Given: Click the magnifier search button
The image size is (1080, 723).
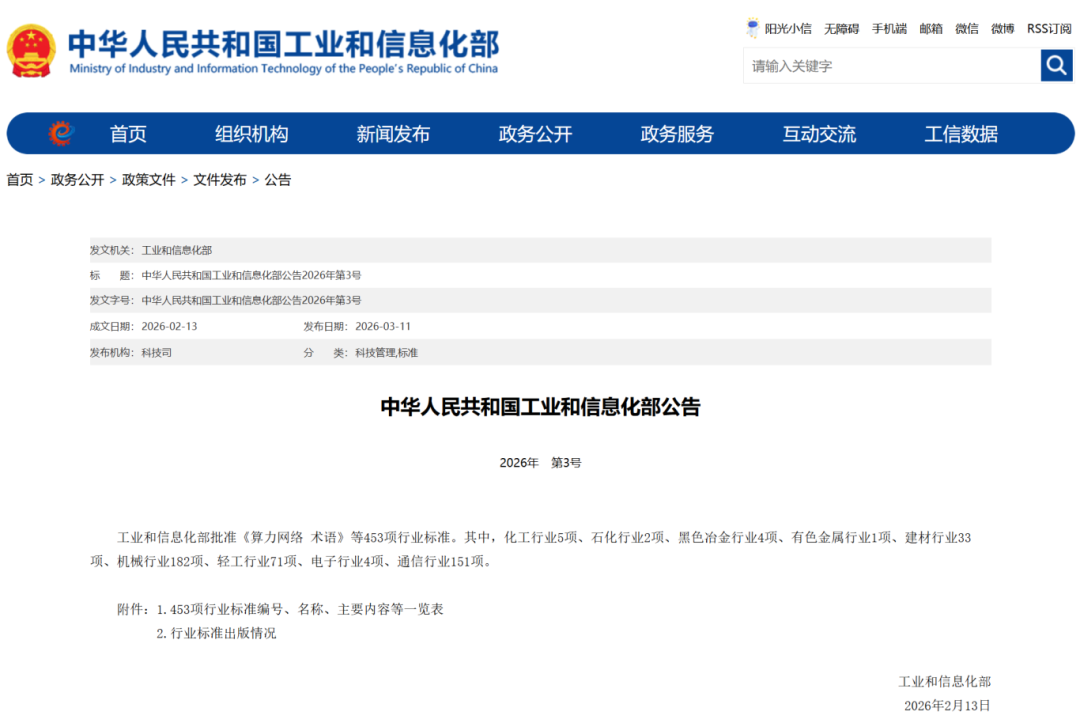Looking at the screenshot, I should coord(1056,66).
